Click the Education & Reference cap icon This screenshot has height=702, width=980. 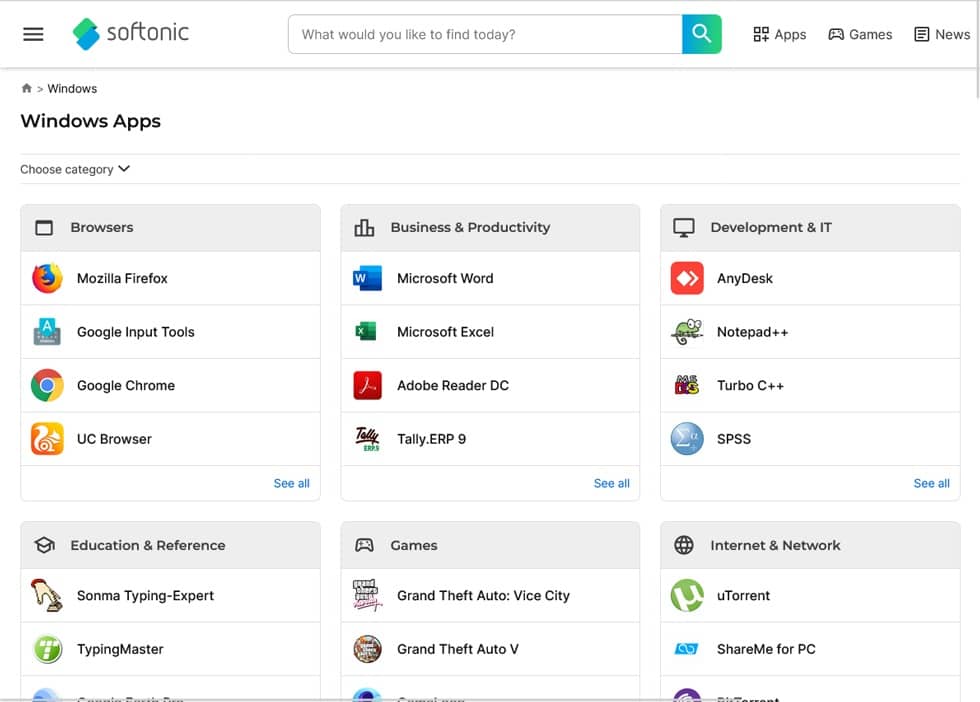point(45,545)
